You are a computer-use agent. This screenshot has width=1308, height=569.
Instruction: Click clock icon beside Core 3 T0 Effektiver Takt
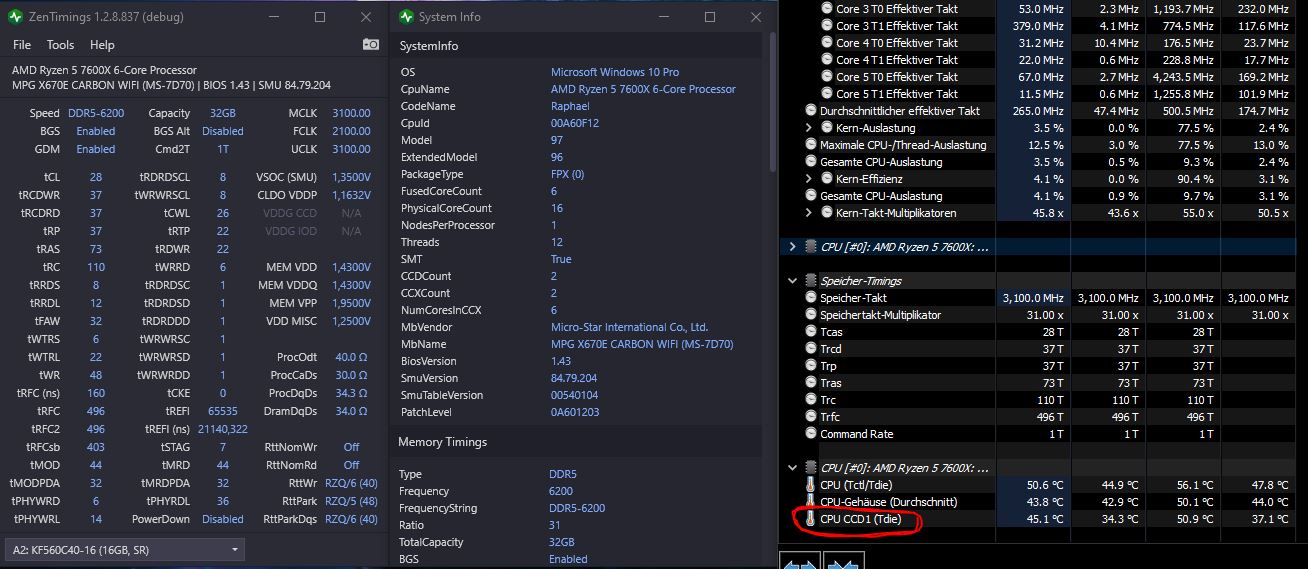point(826,9)
